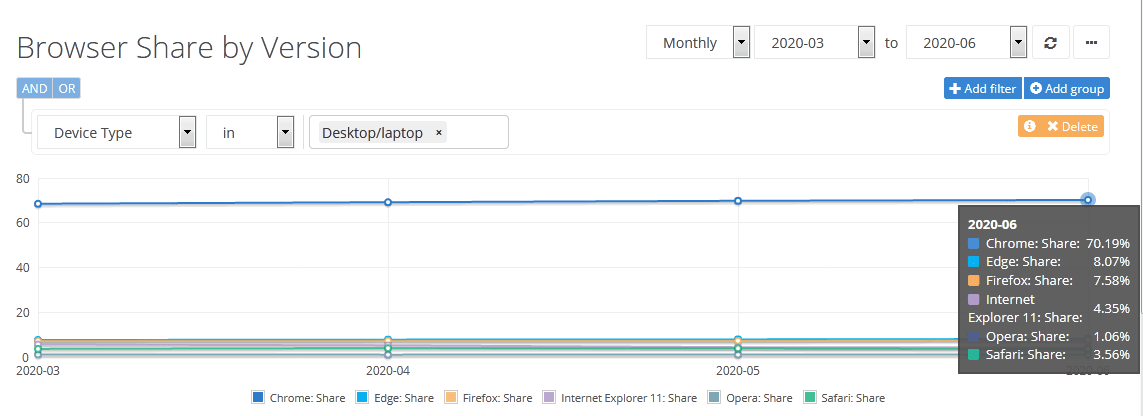Expand the 2020-03 start date dropdown
This screenshot has width=1143, height=416.
pyautogui.click(x=867, y=43)
